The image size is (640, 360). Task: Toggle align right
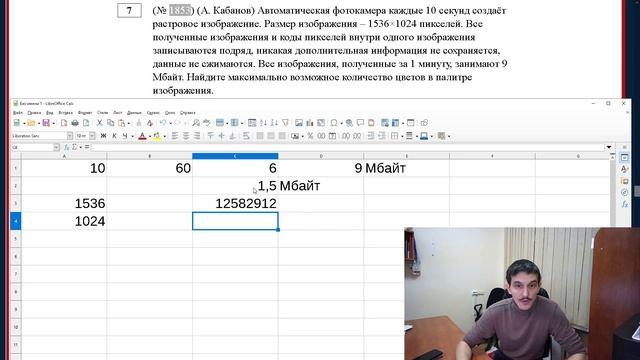[197, 136]
